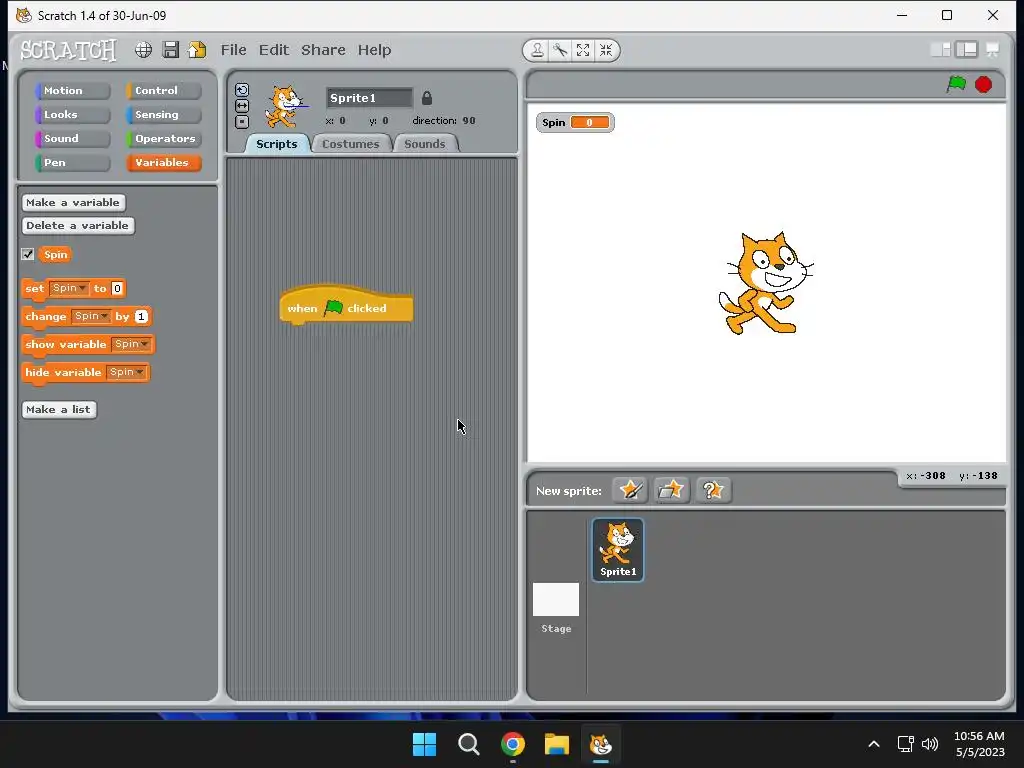Set rotation style to can rotate
1024x768 pixels.
242,89
